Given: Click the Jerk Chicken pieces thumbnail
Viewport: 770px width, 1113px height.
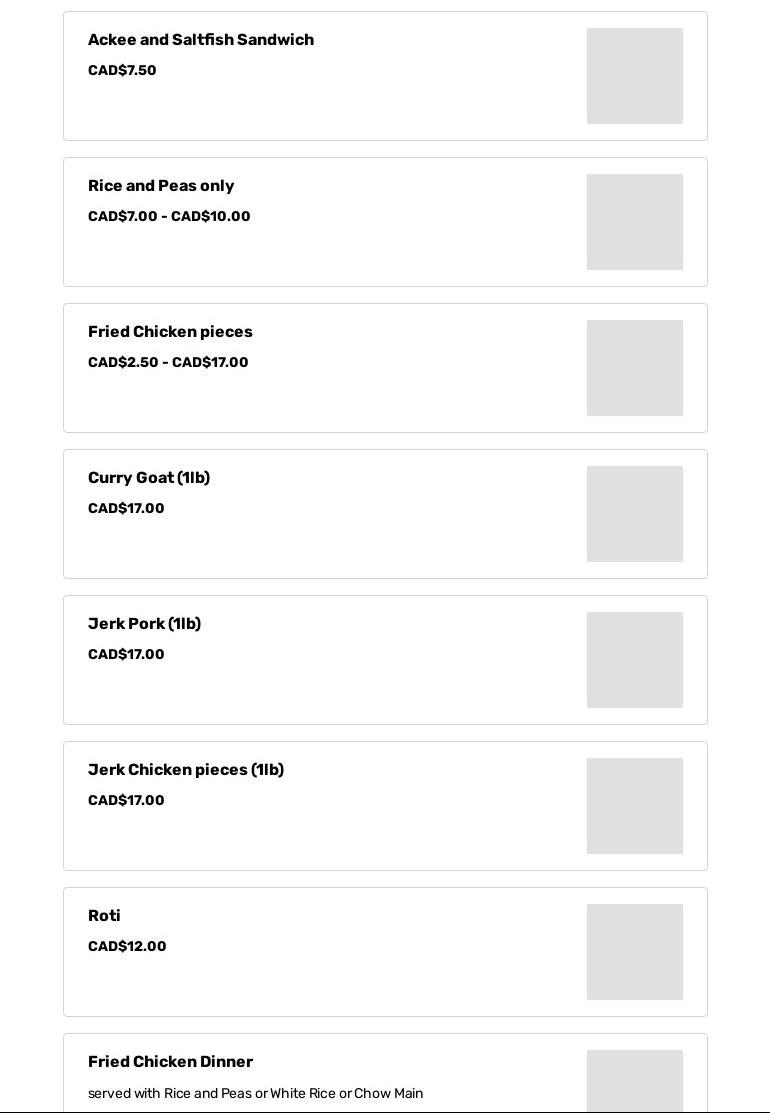Looking at the screenshot, I should 634,806.
